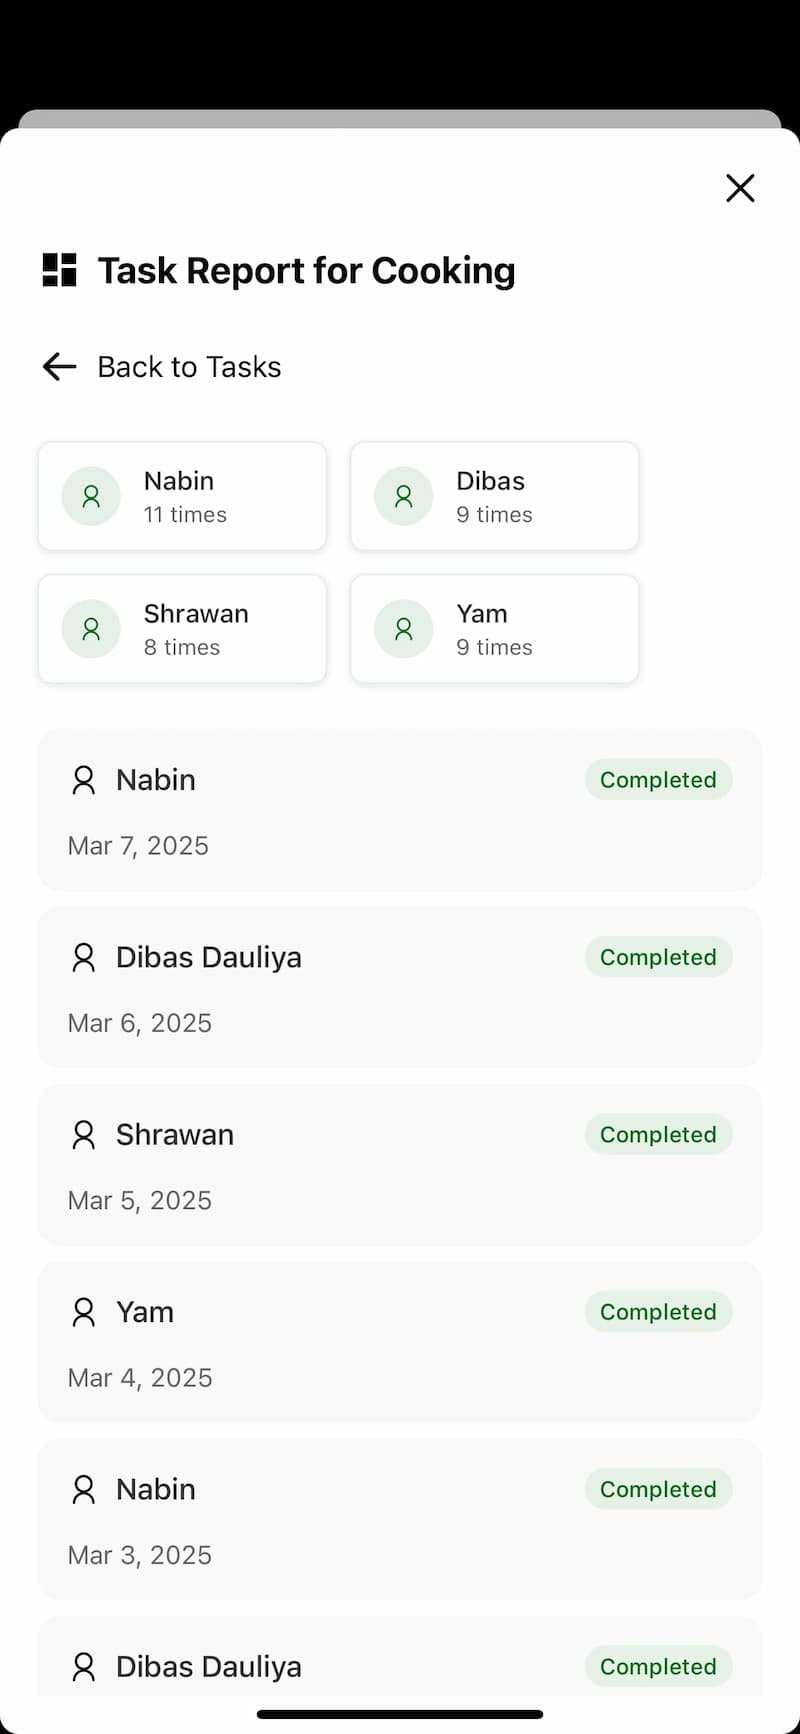The width and height of the screenshot is (800, 1734).
Task: Tap Yam's green avatar icon in summary
Action: pos(404,629)
